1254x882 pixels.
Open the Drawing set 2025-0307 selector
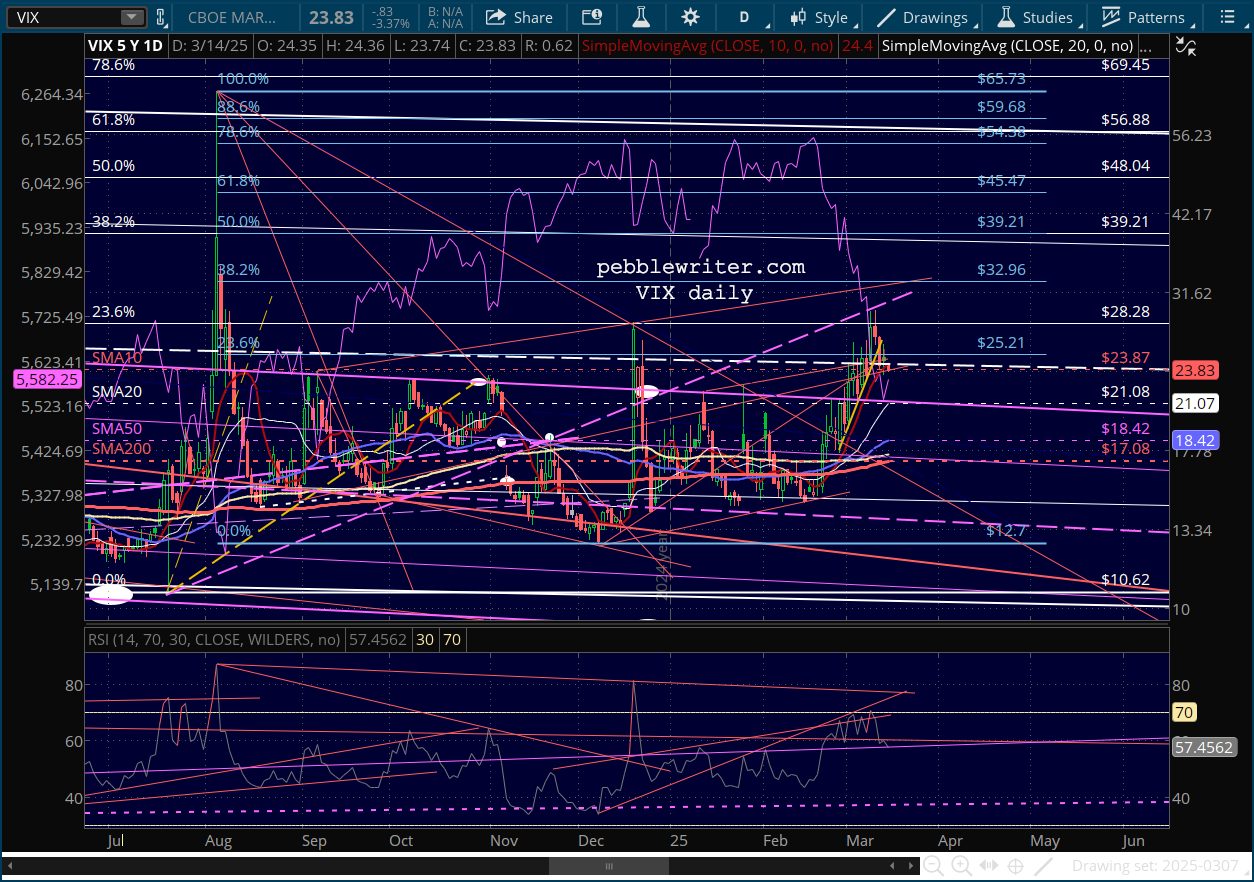1155,866
